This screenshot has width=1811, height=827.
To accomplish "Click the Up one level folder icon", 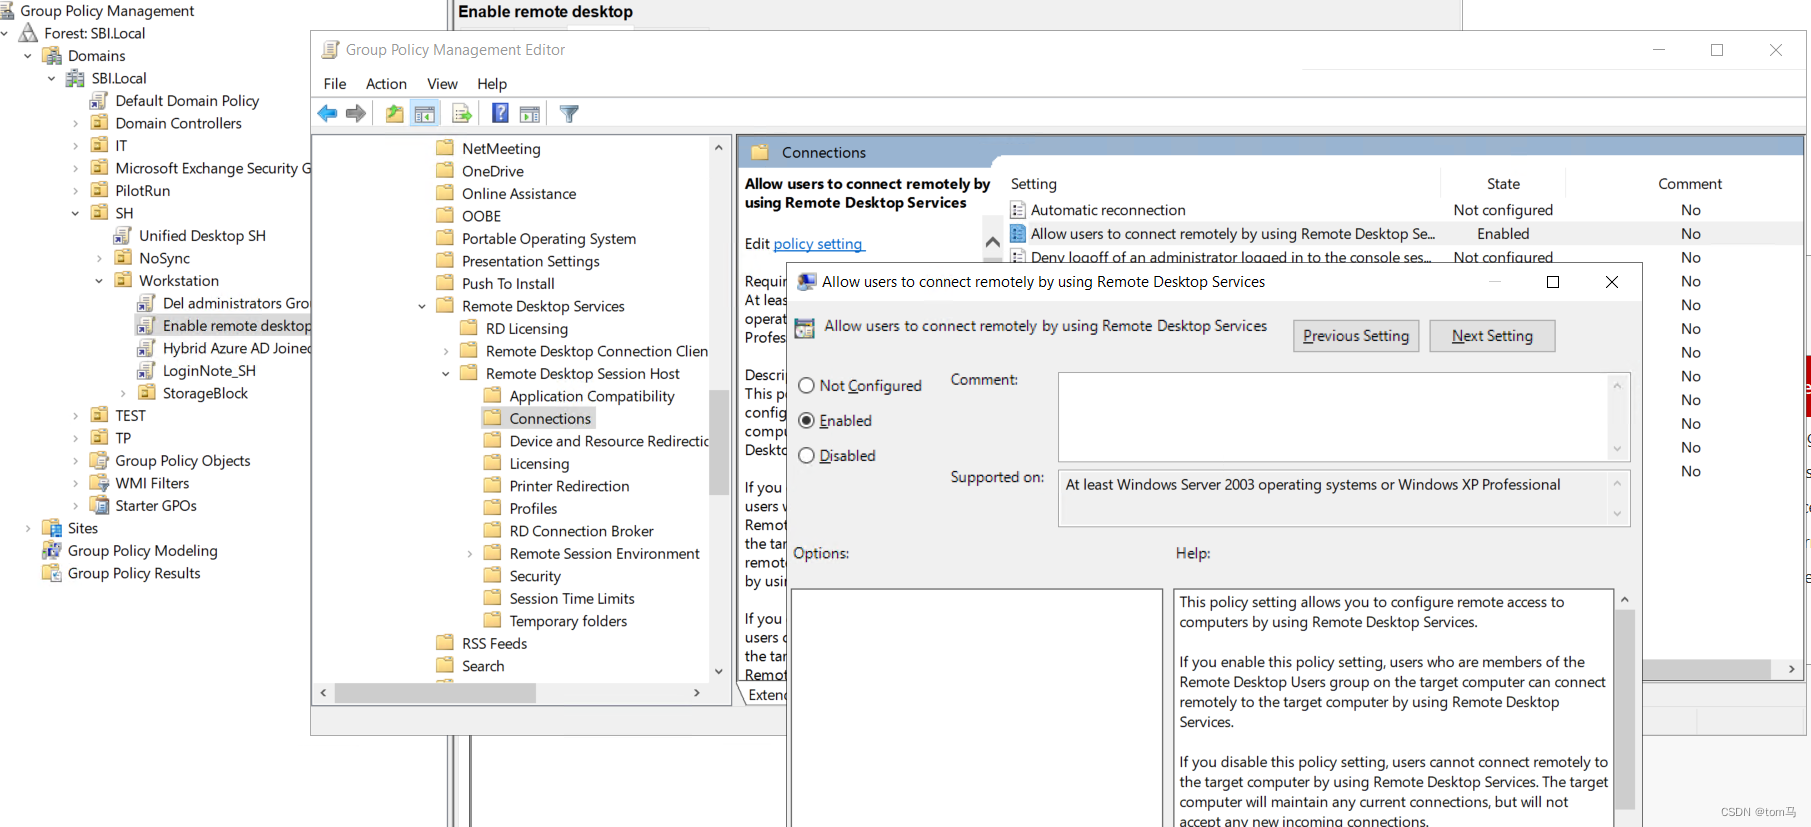I will pos(395,114).
